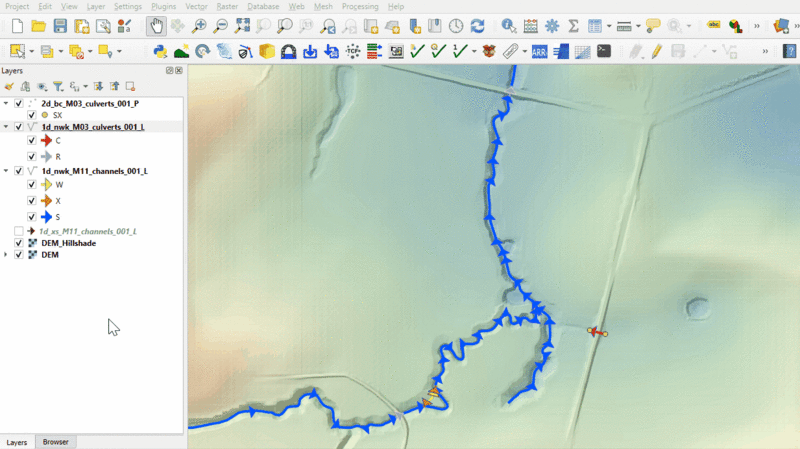Open the Statistical Summary sigma icon
The height and width of the screenshot is (449, 800).
(x=573, y=26)
